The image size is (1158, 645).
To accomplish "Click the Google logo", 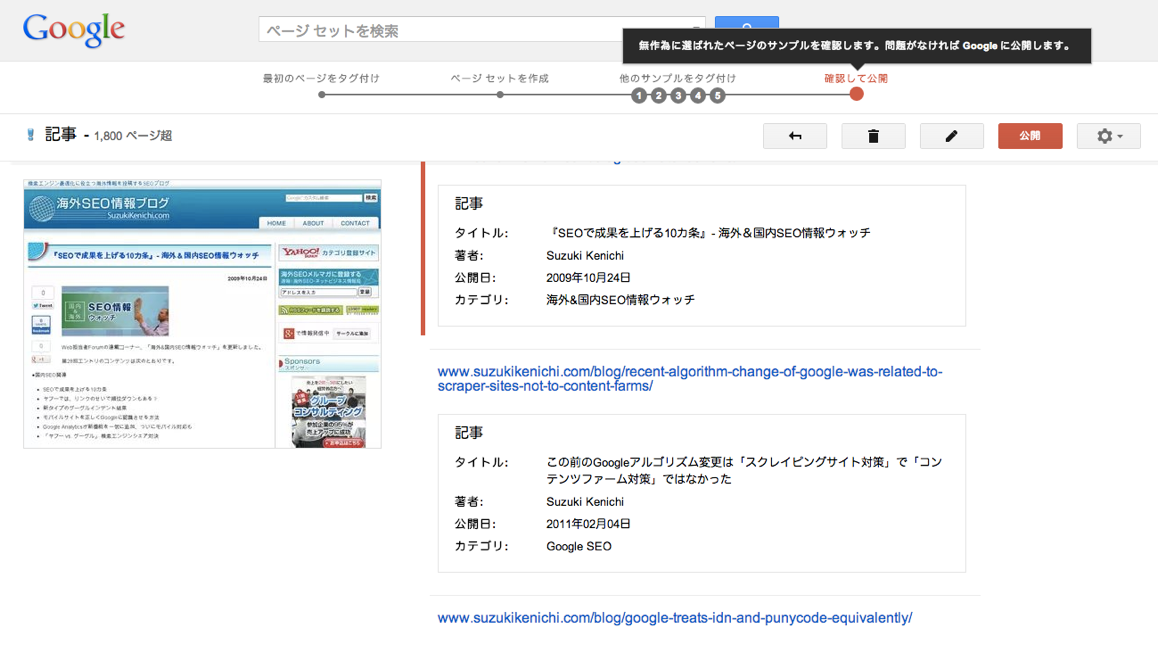I will (73, 31).
